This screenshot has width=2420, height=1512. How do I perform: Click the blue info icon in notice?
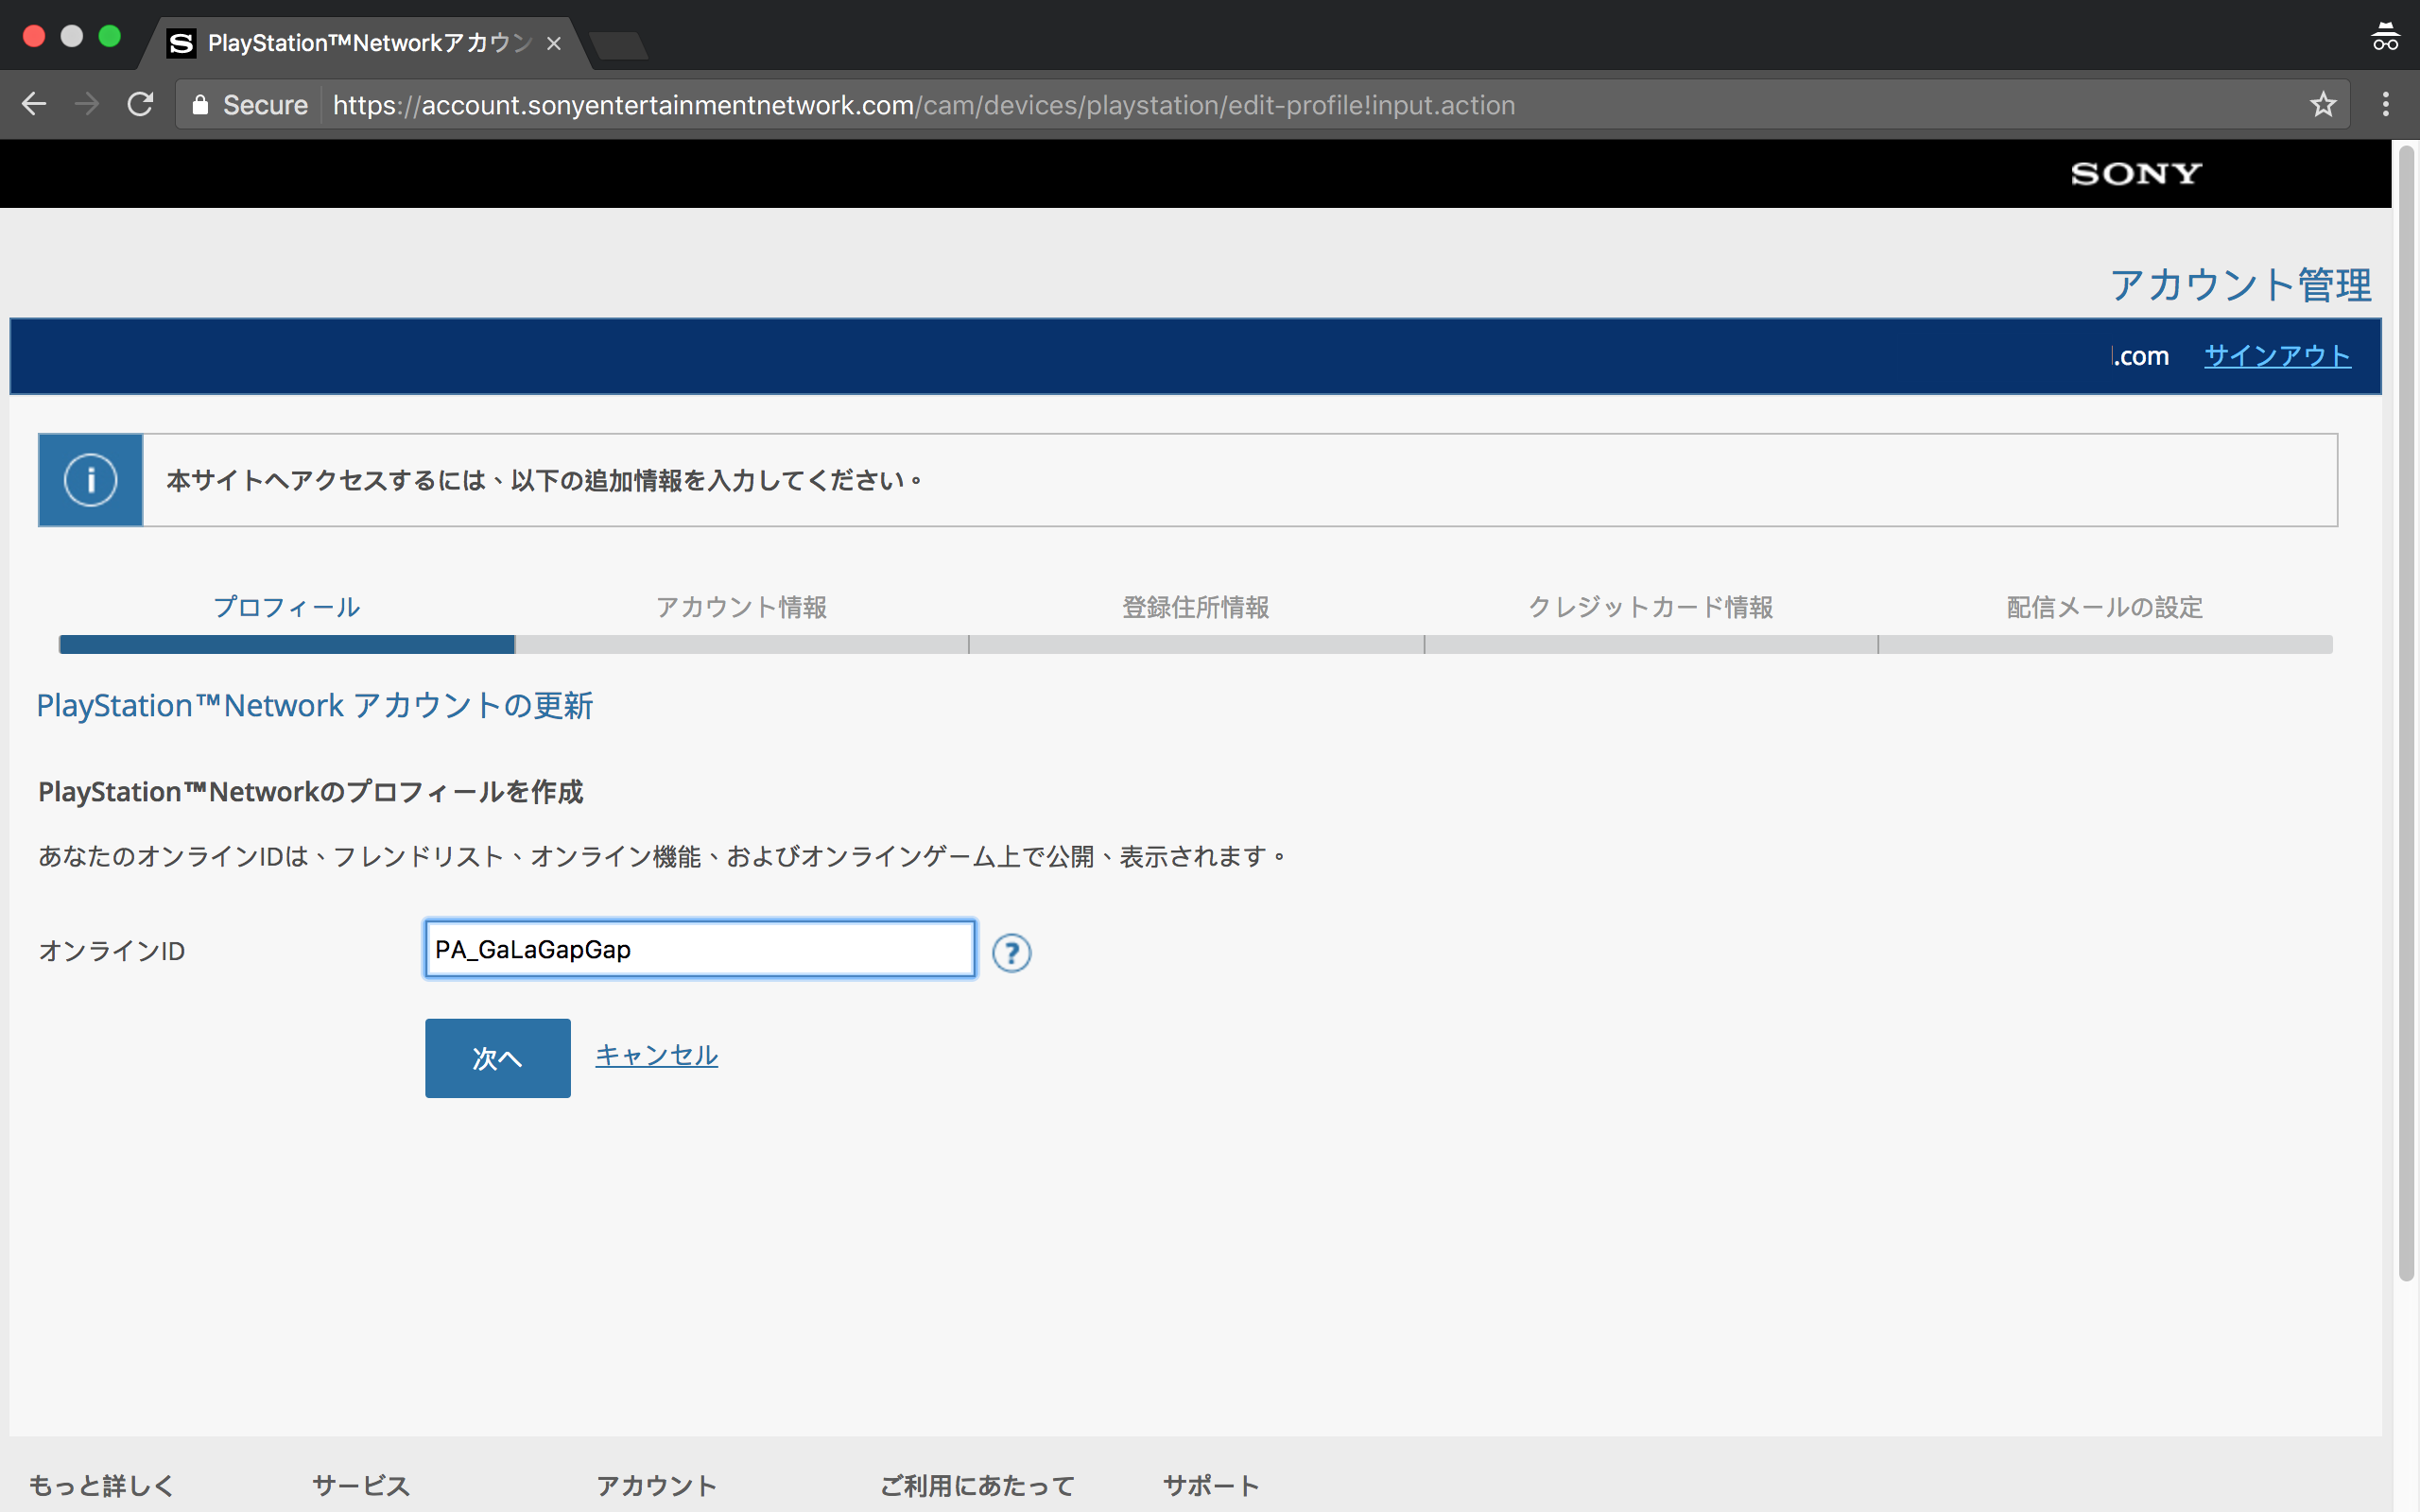(90, 480)
